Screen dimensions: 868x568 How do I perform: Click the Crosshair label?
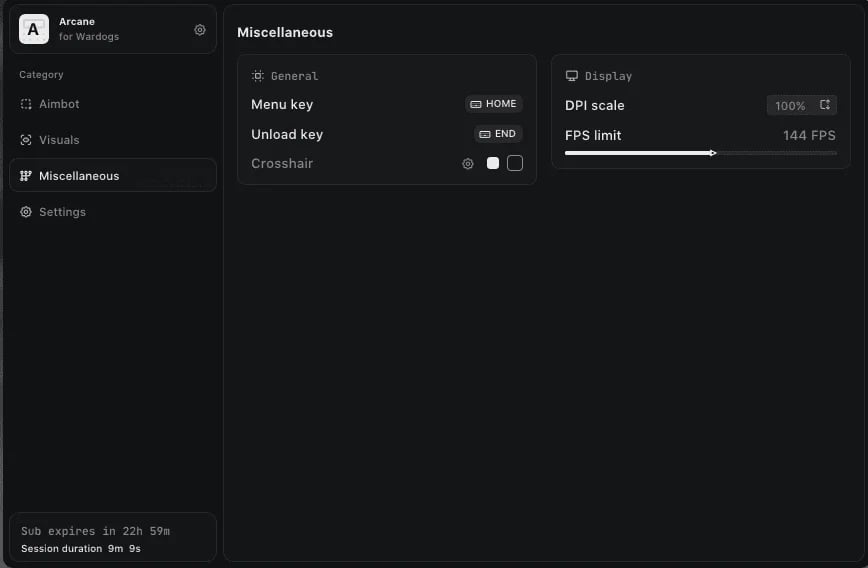282,164
